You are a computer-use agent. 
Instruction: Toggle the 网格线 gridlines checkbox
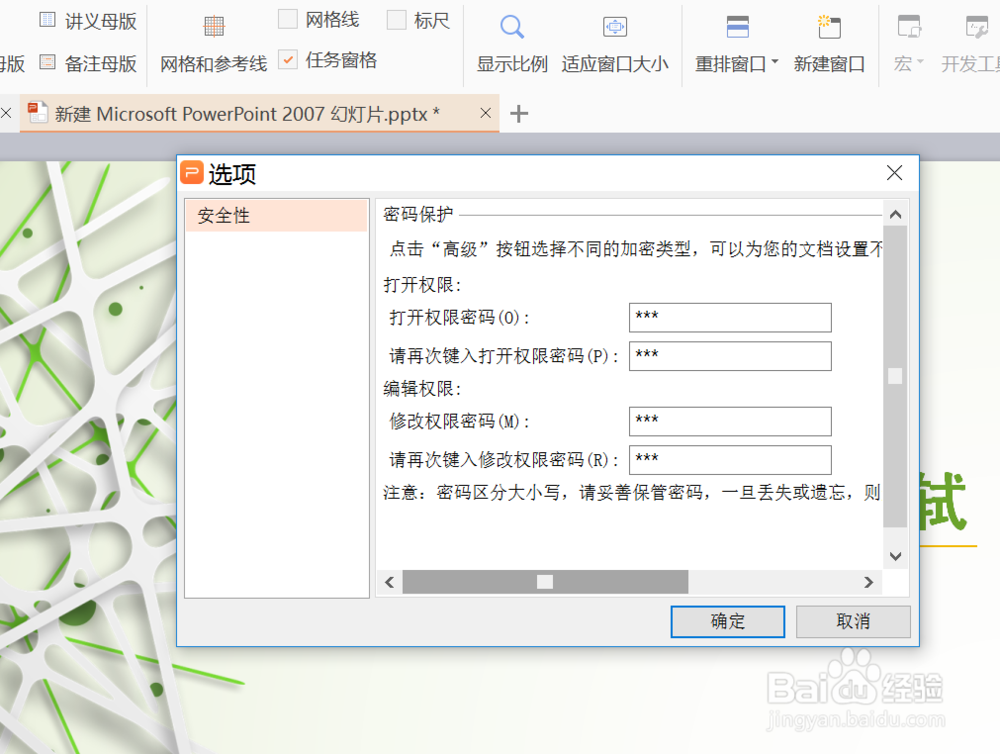tap(289, 18)
